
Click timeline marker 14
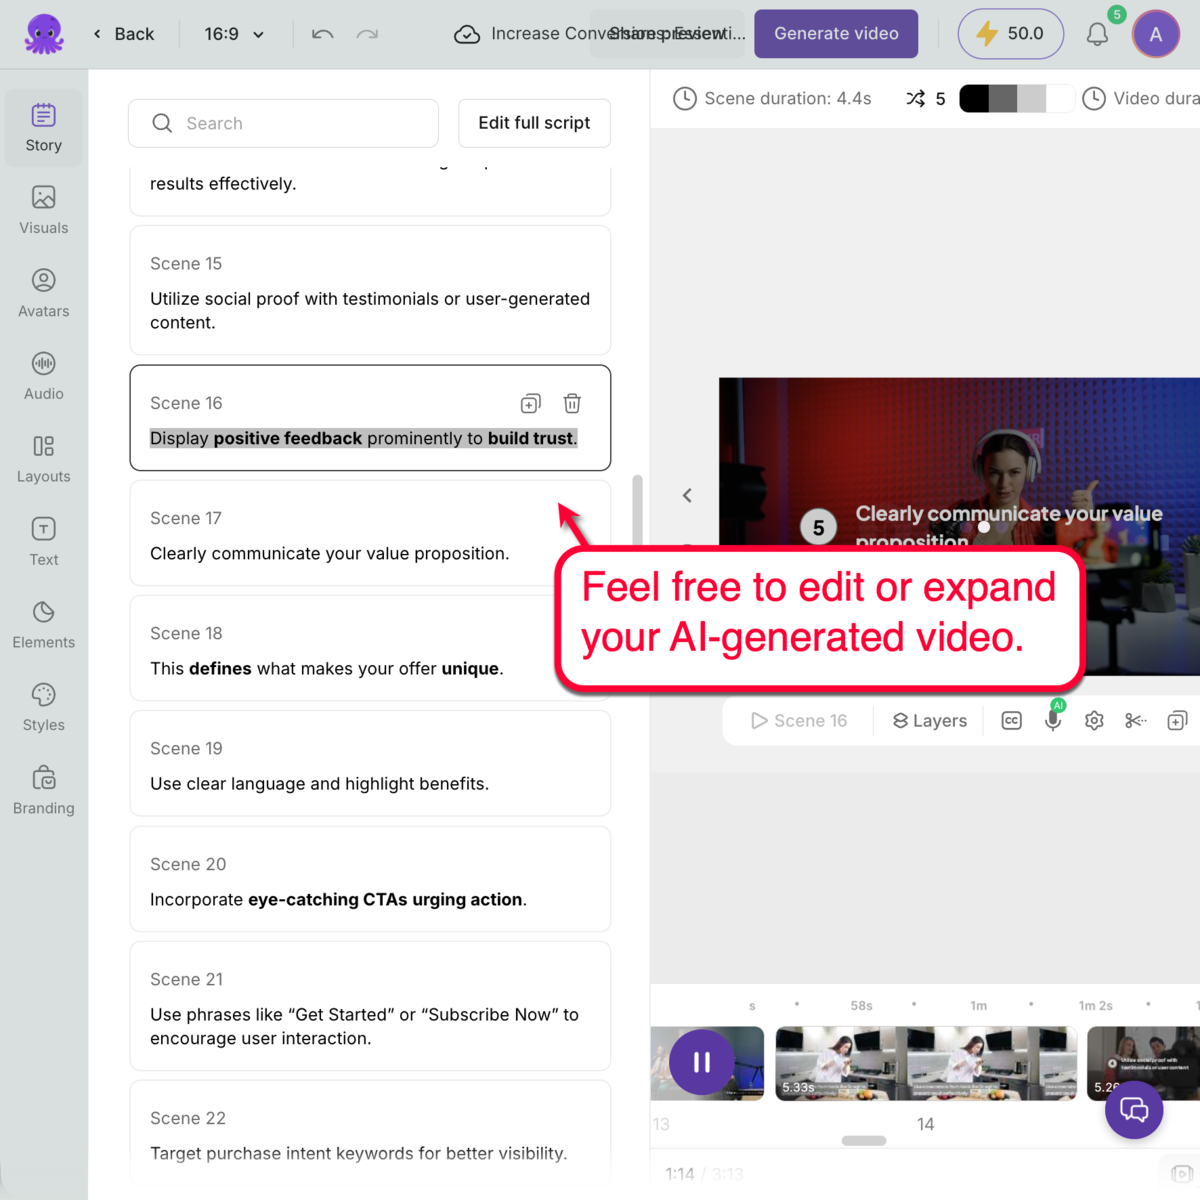coord(926,1124)
